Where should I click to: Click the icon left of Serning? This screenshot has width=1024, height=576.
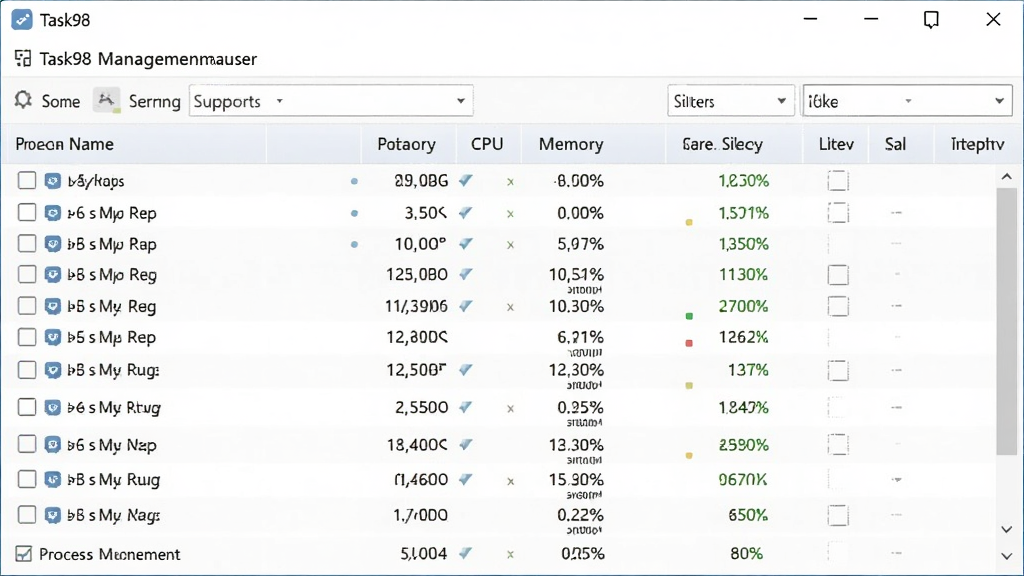point(106,101)
